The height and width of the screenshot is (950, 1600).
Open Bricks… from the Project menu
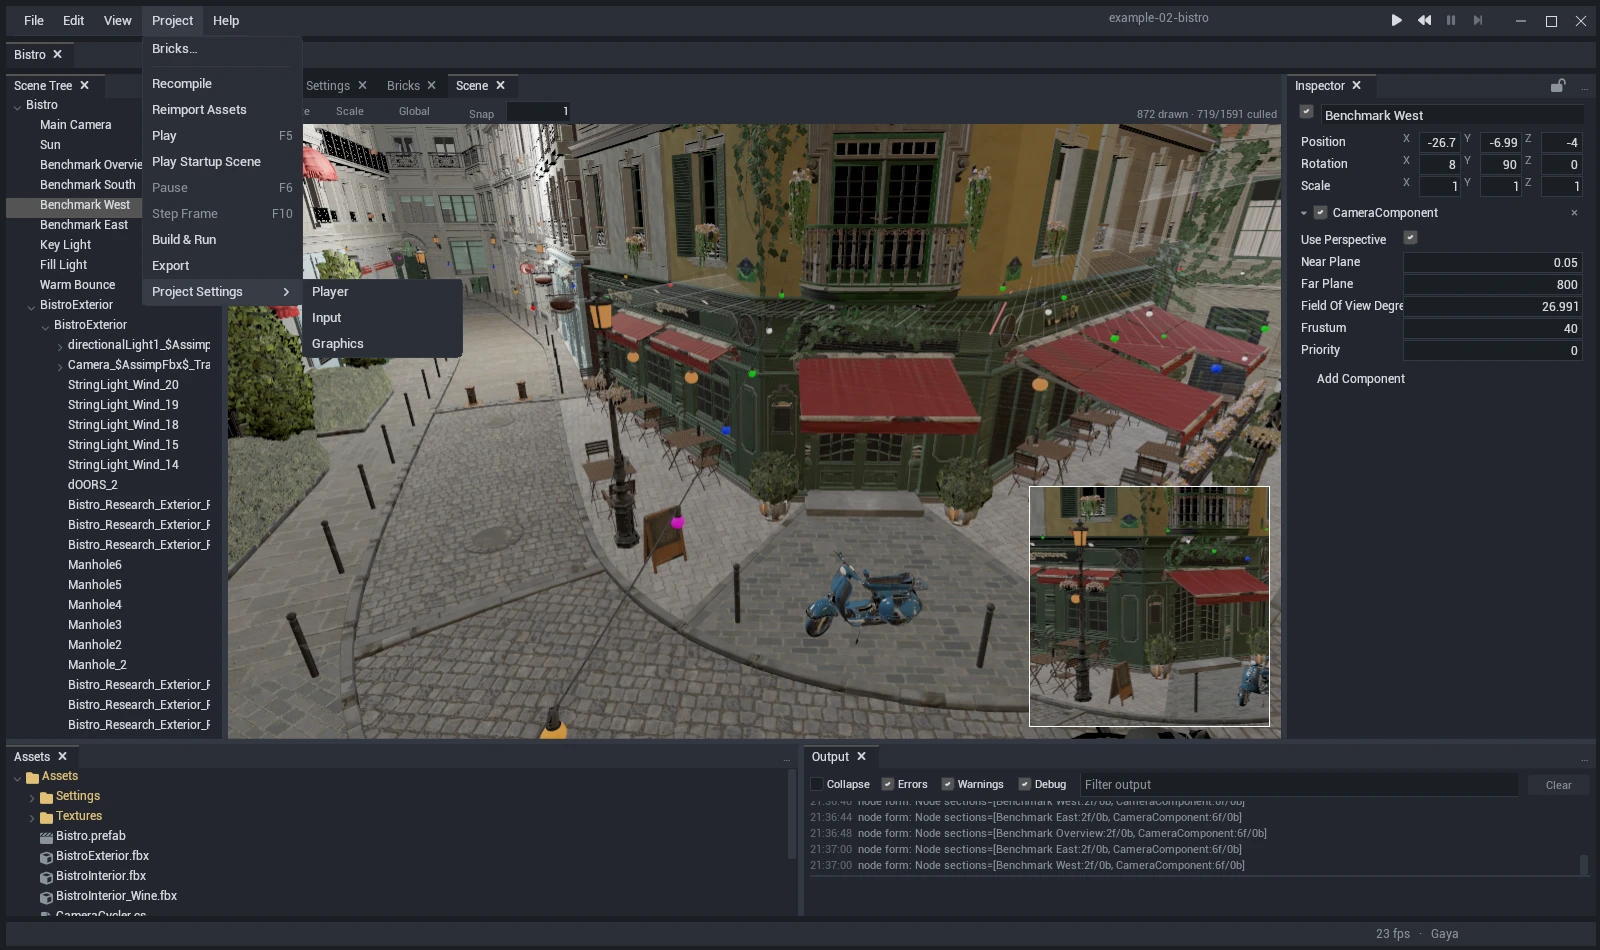[x=222, y=49]
